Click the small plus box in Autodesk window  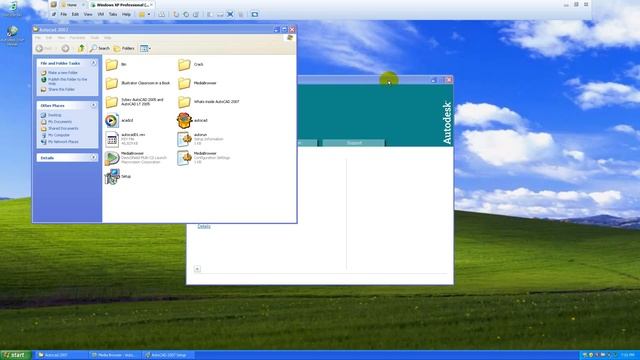(197, 269)
